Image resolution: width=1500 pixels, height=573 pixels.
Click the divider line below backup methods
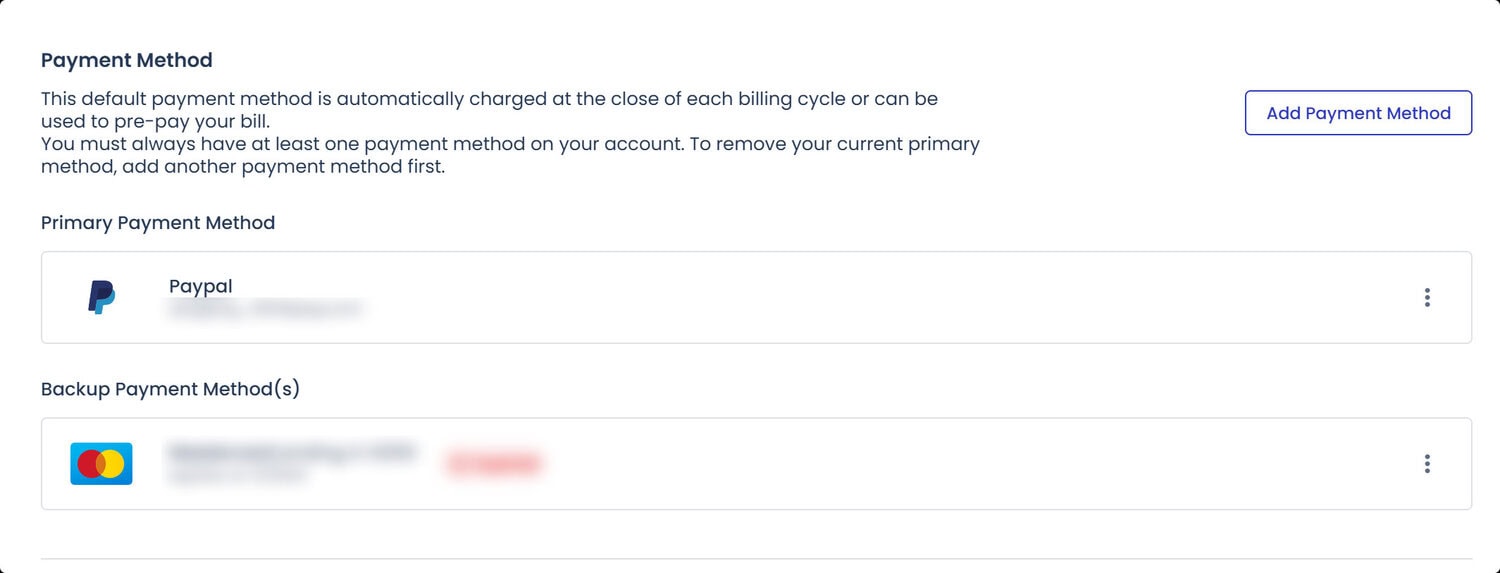coord(756,558)
